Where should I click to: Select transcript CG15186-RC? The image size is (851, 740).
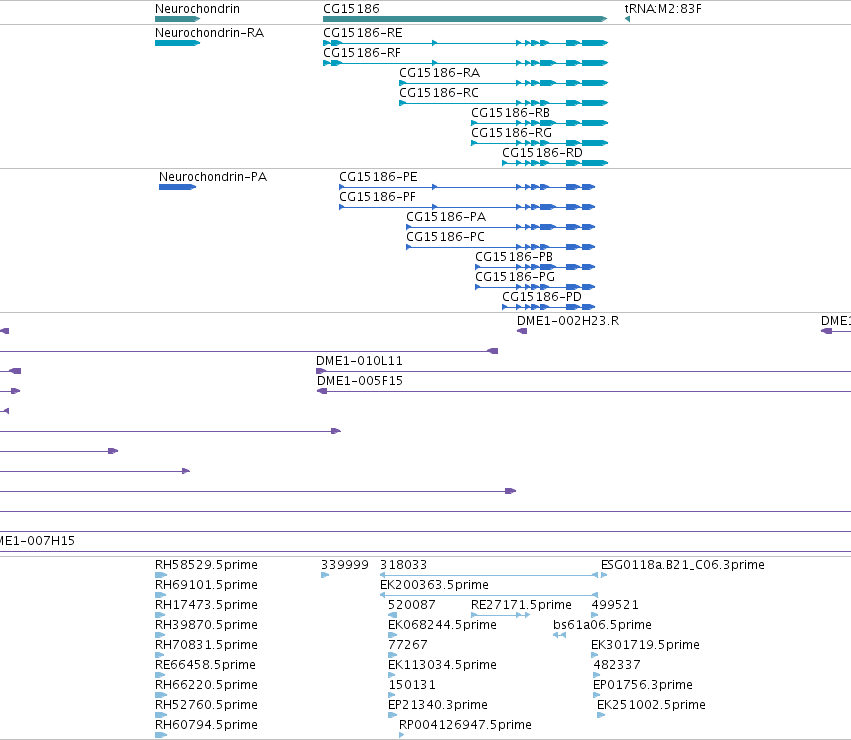(439, 93)
